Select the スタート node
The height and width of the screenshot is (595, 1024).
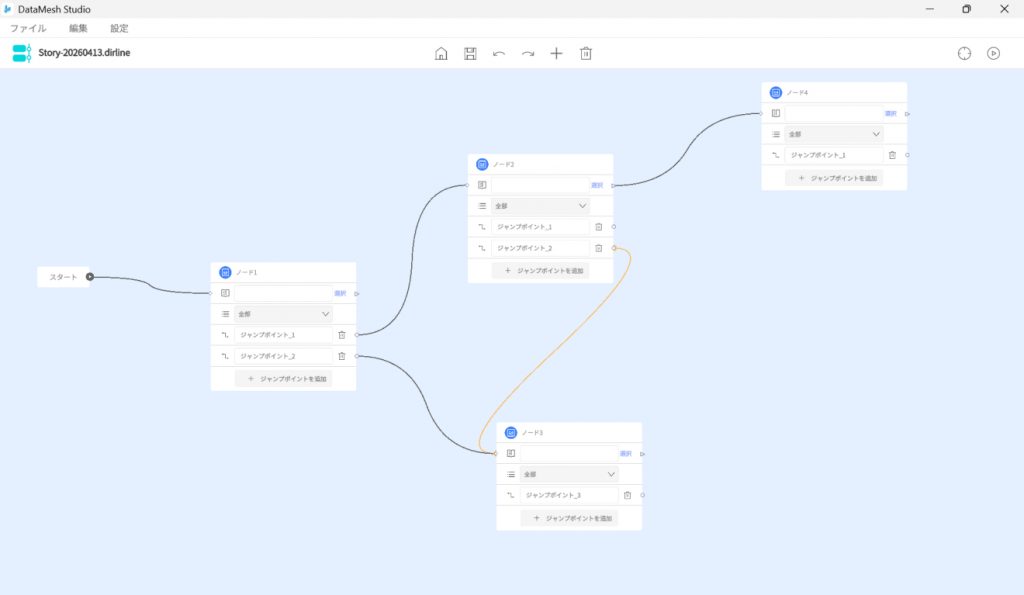click(63, 277)
